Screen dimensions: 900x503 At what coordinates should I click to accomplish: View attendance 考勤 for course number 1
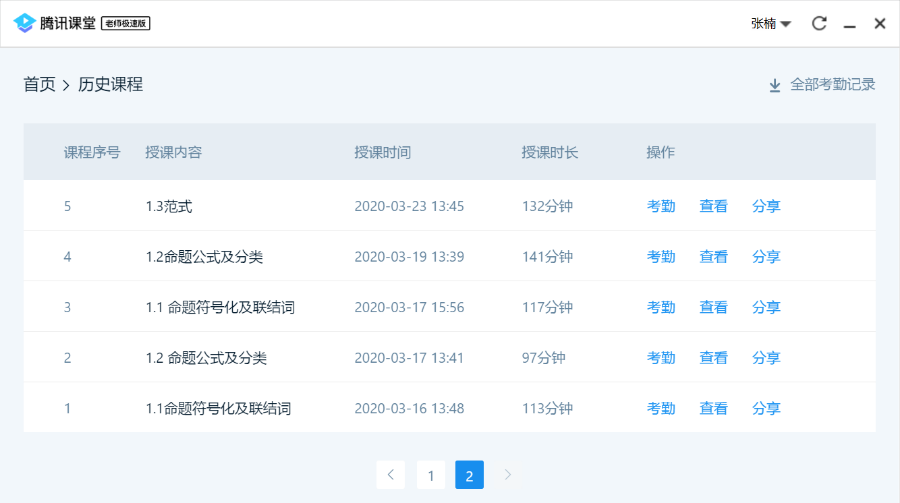tap(661, 408)
